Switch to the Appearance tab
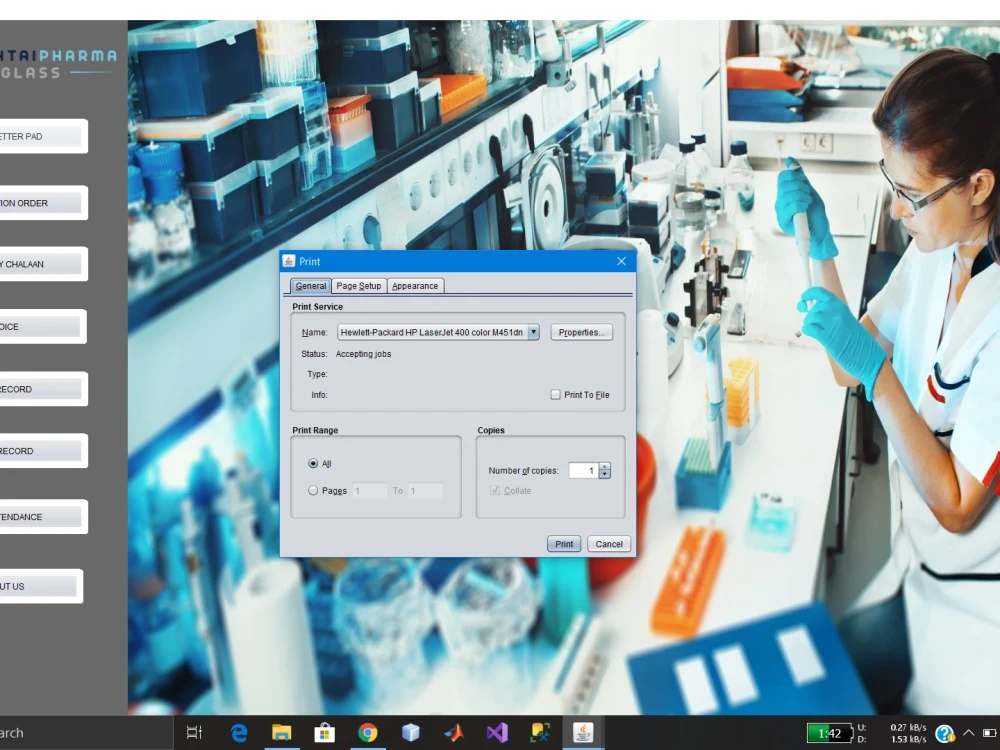The image size is (1000, 750). pyautogui.click(x=415, y=285)
